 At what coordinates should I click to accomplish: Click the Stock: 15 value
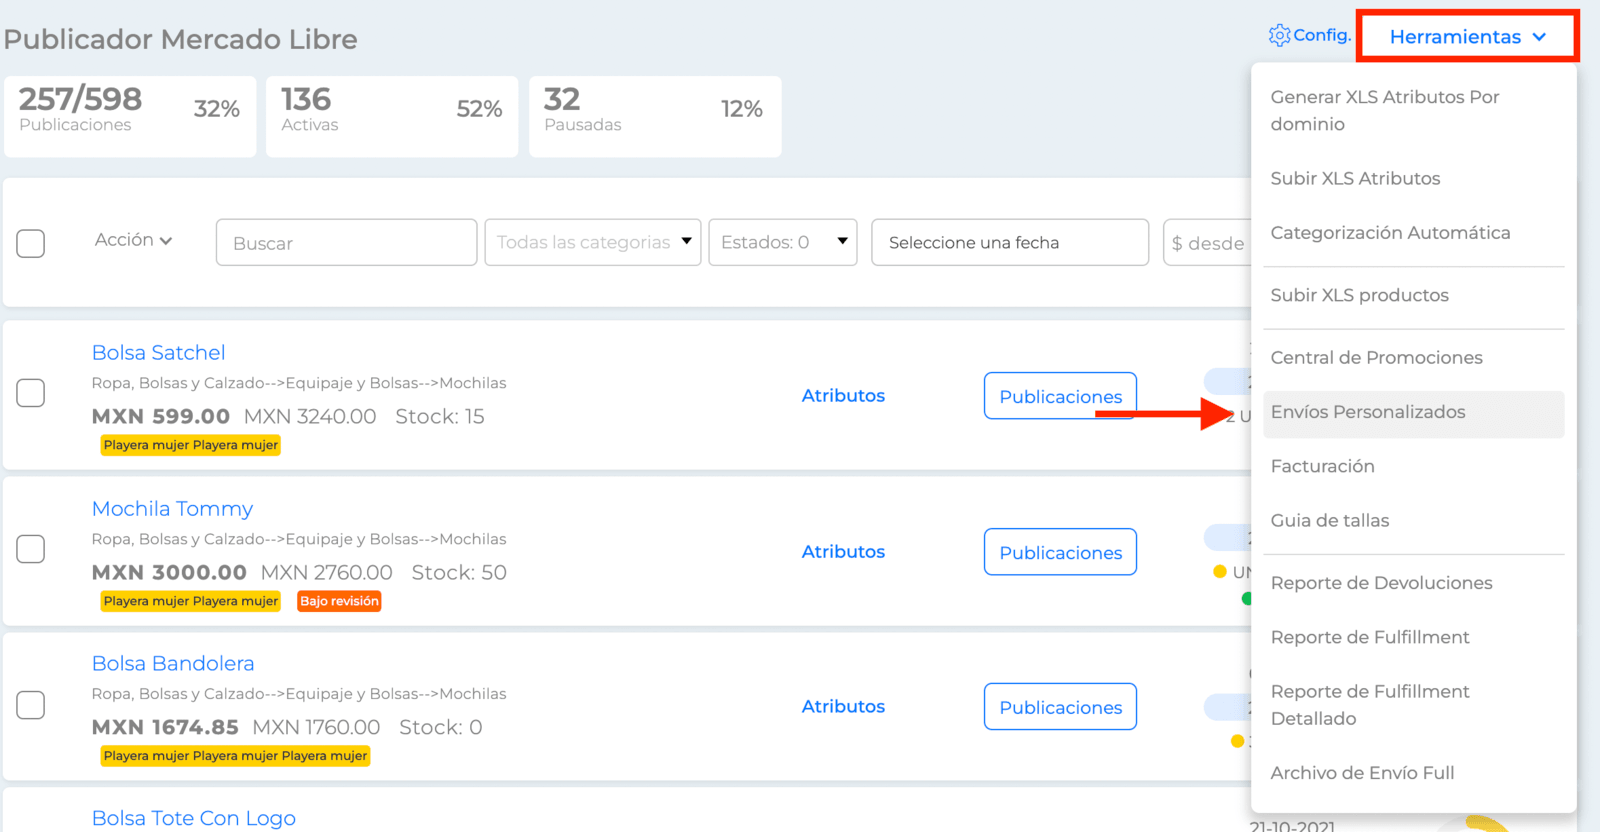pyautogui.click(x=440, y=417)
